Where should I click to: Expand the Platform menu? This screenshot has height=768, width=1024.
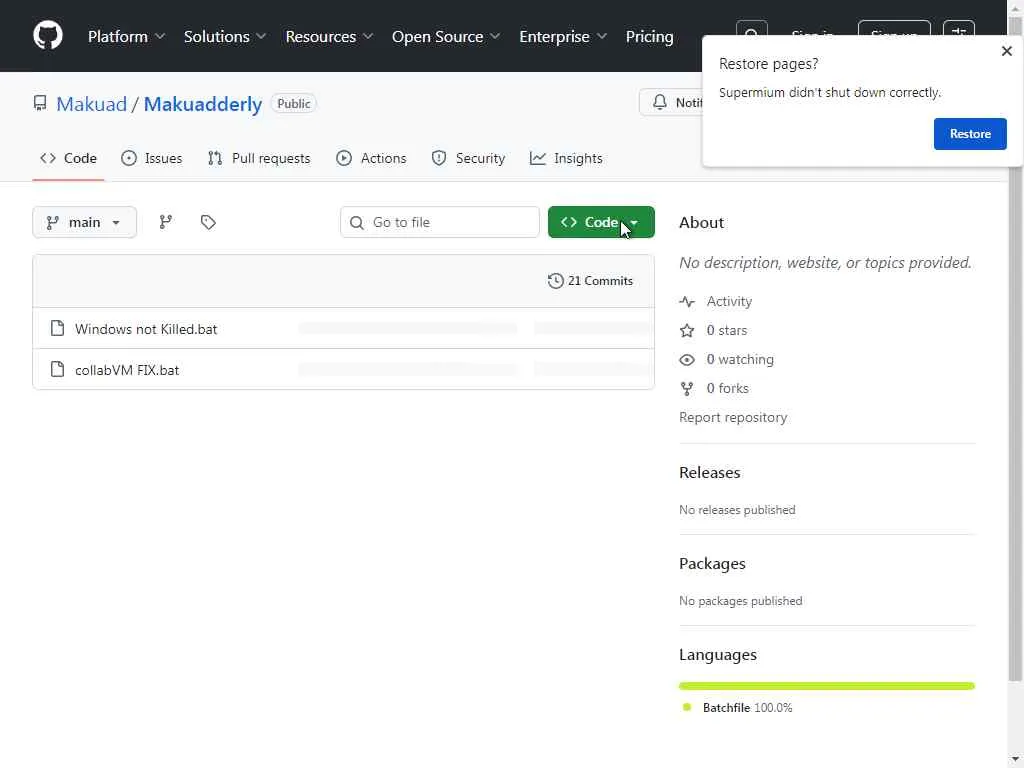click(126, 37)
